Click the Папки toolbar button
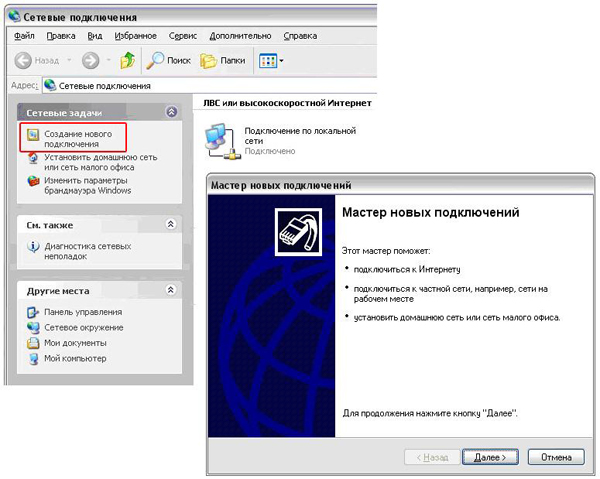This screenshot has height=479, width=600. point(223,60)
